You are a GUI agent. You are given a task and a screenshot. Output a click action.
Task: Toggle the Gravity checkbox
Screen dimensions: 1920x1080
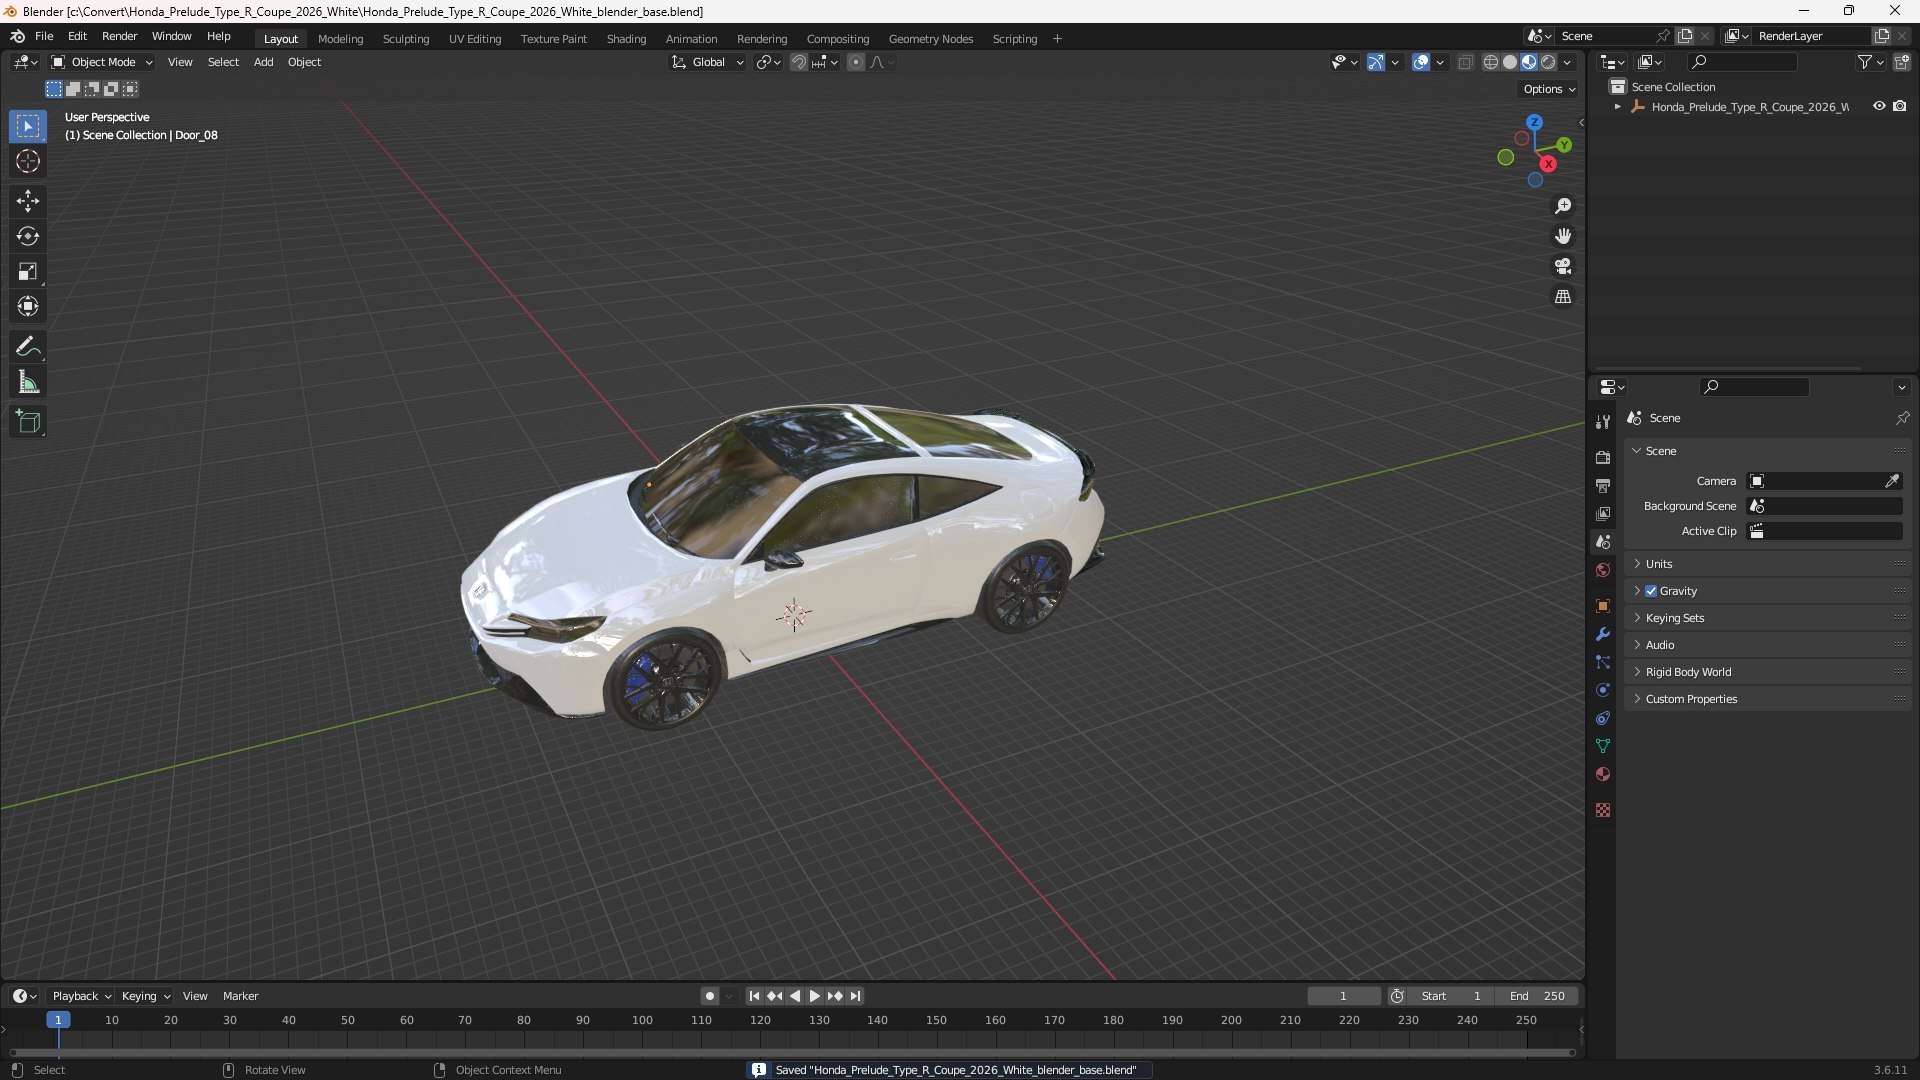pyautogui.click(x=1651, y=591)
